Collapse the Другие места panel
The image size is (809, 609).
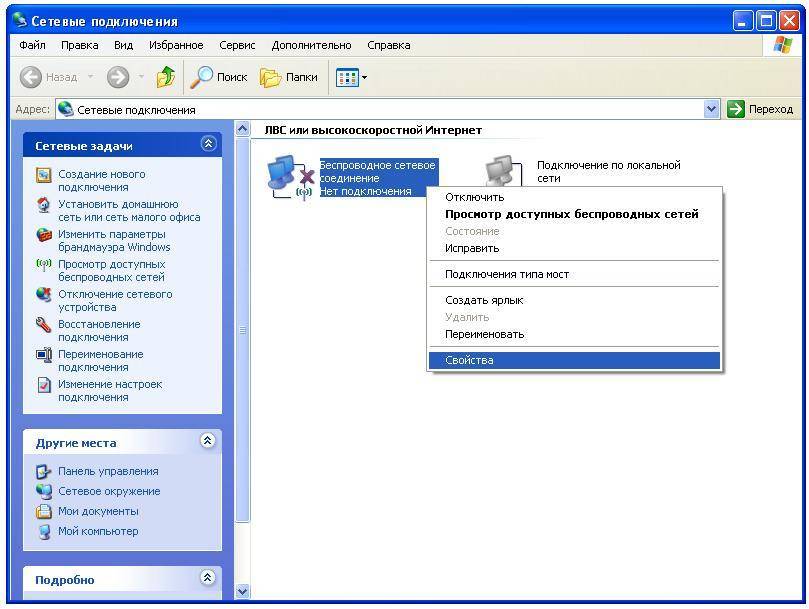click(208, 441)
